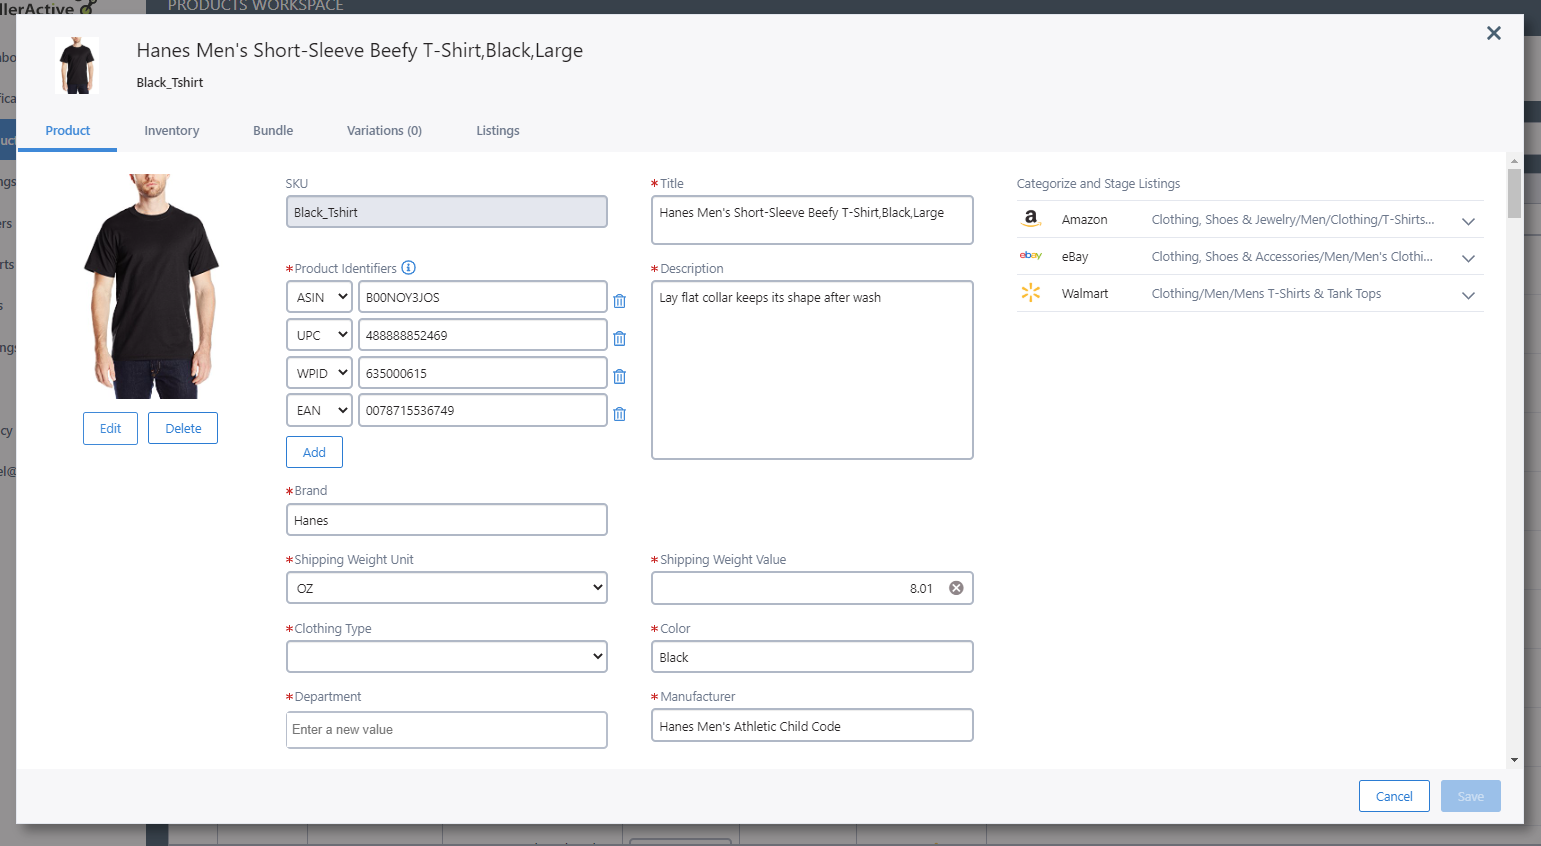Open the Listings tab
Viewport: 1541px width, 846px height.
point(497,131)
